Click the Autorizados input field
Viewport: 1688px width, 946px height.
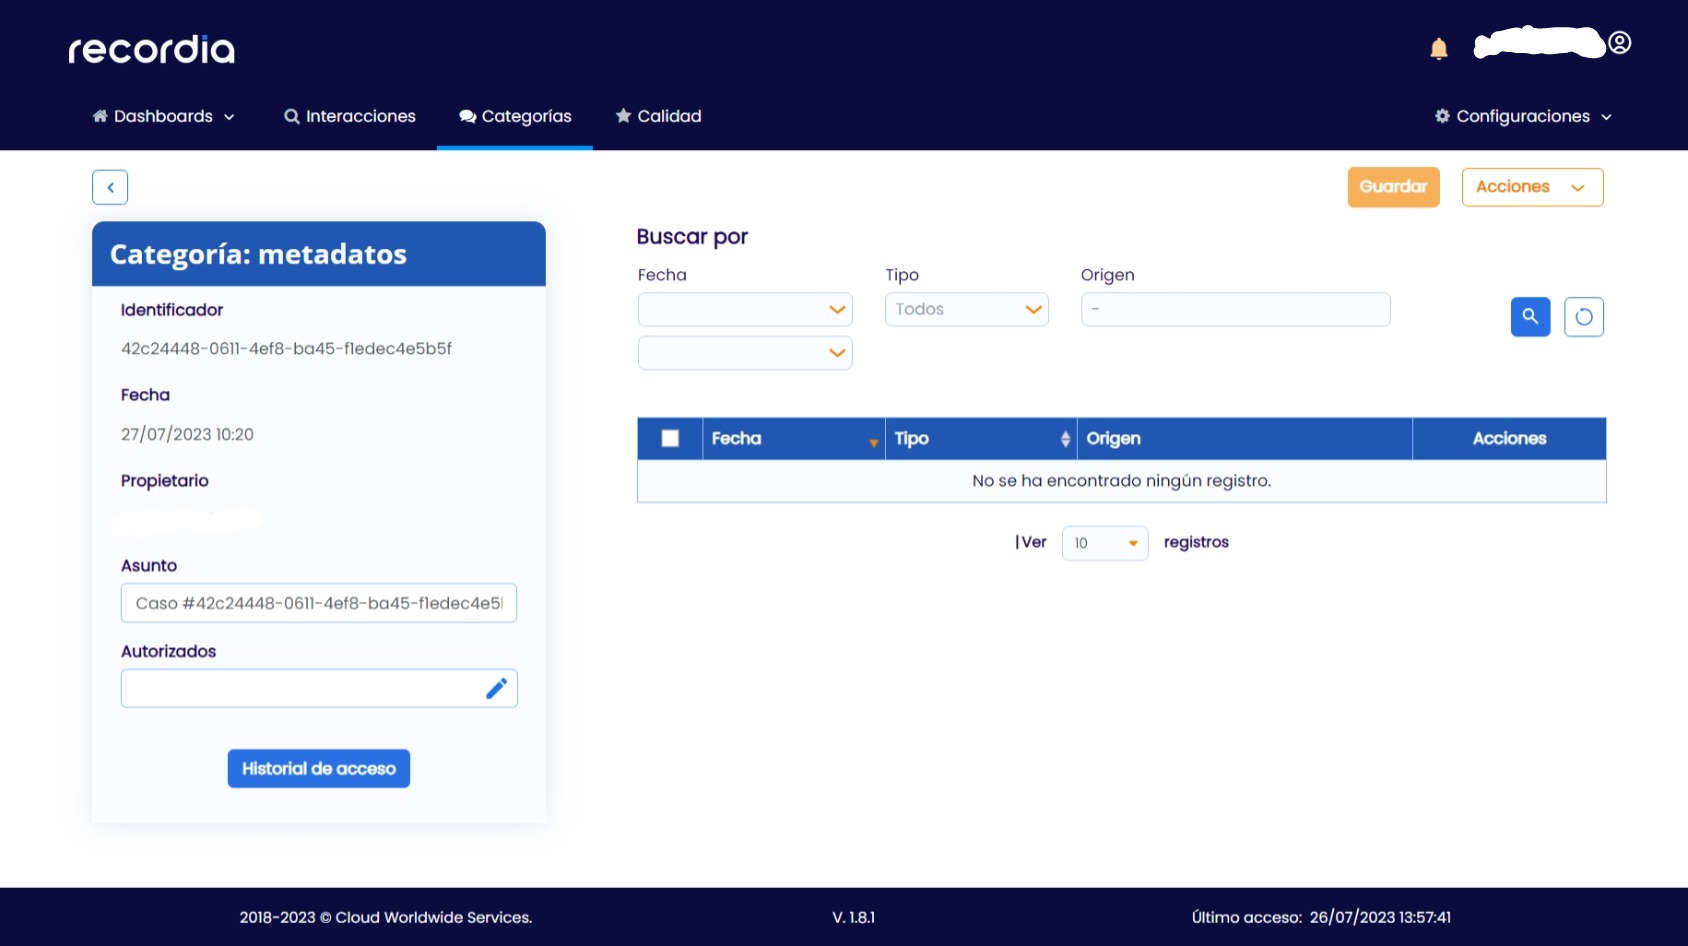319,688
